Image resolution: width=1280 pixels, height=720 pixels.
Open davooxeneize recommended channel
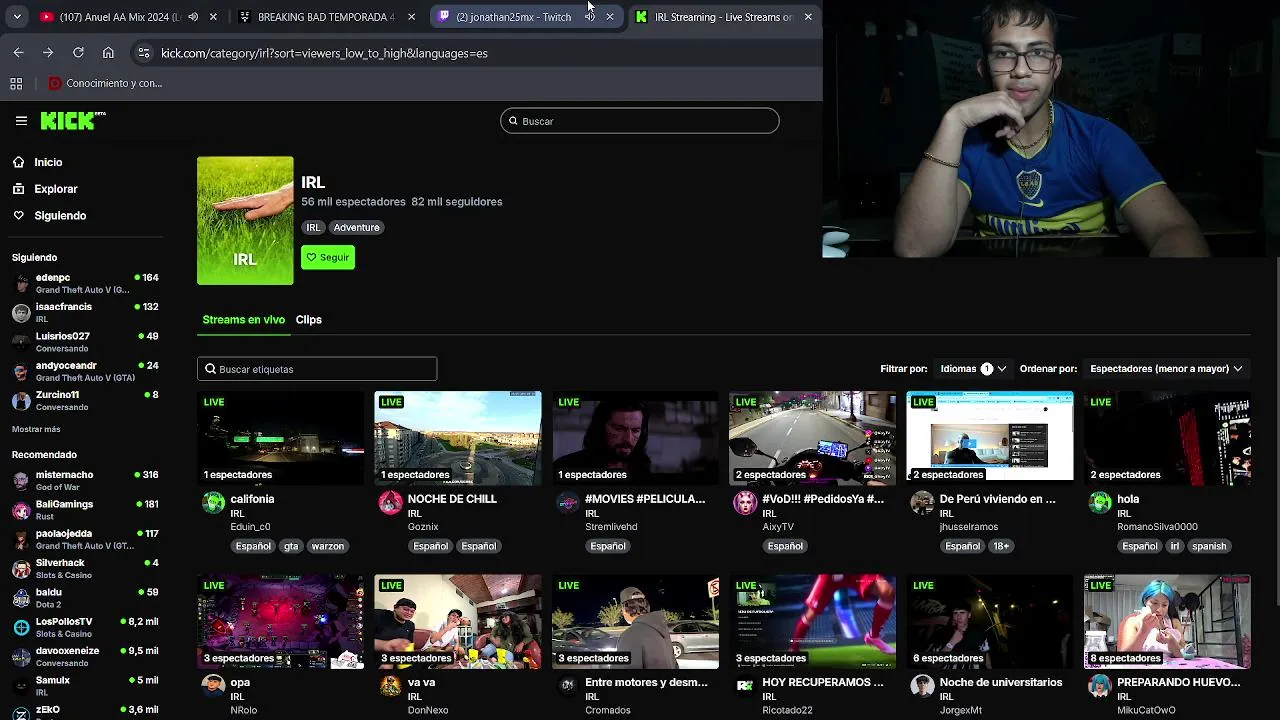(x=85, y=656)
